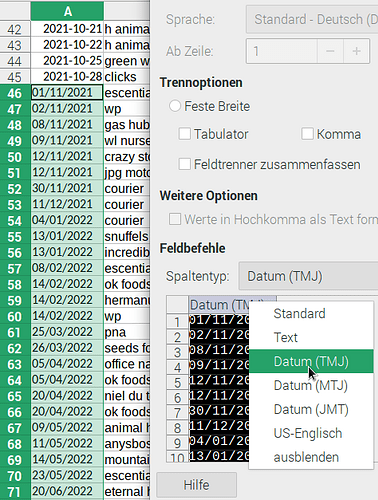The width and height of the screenshot is (378, 500).
Task: Select row header 46
Action: (15, 93)
